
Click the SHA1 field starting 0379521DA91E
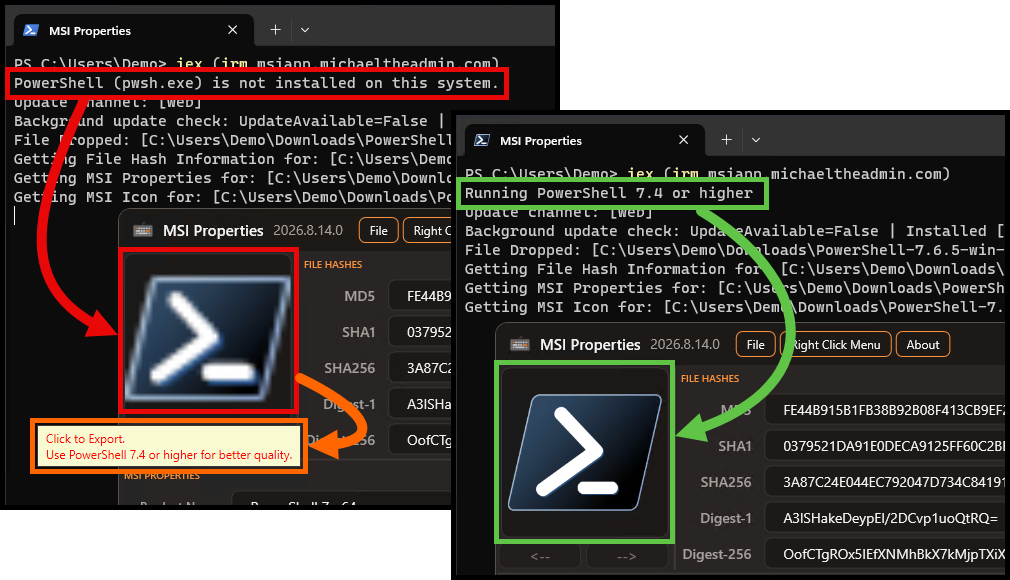tap(885, 446)
